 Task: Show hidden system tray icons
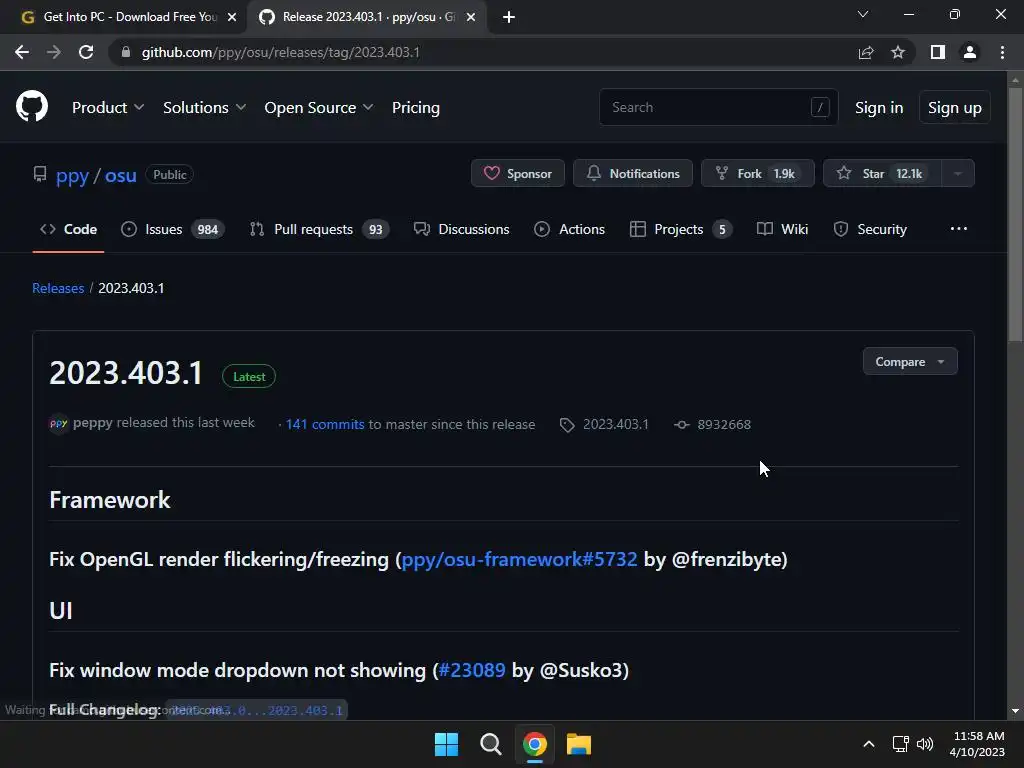click(x=869, y=744)
